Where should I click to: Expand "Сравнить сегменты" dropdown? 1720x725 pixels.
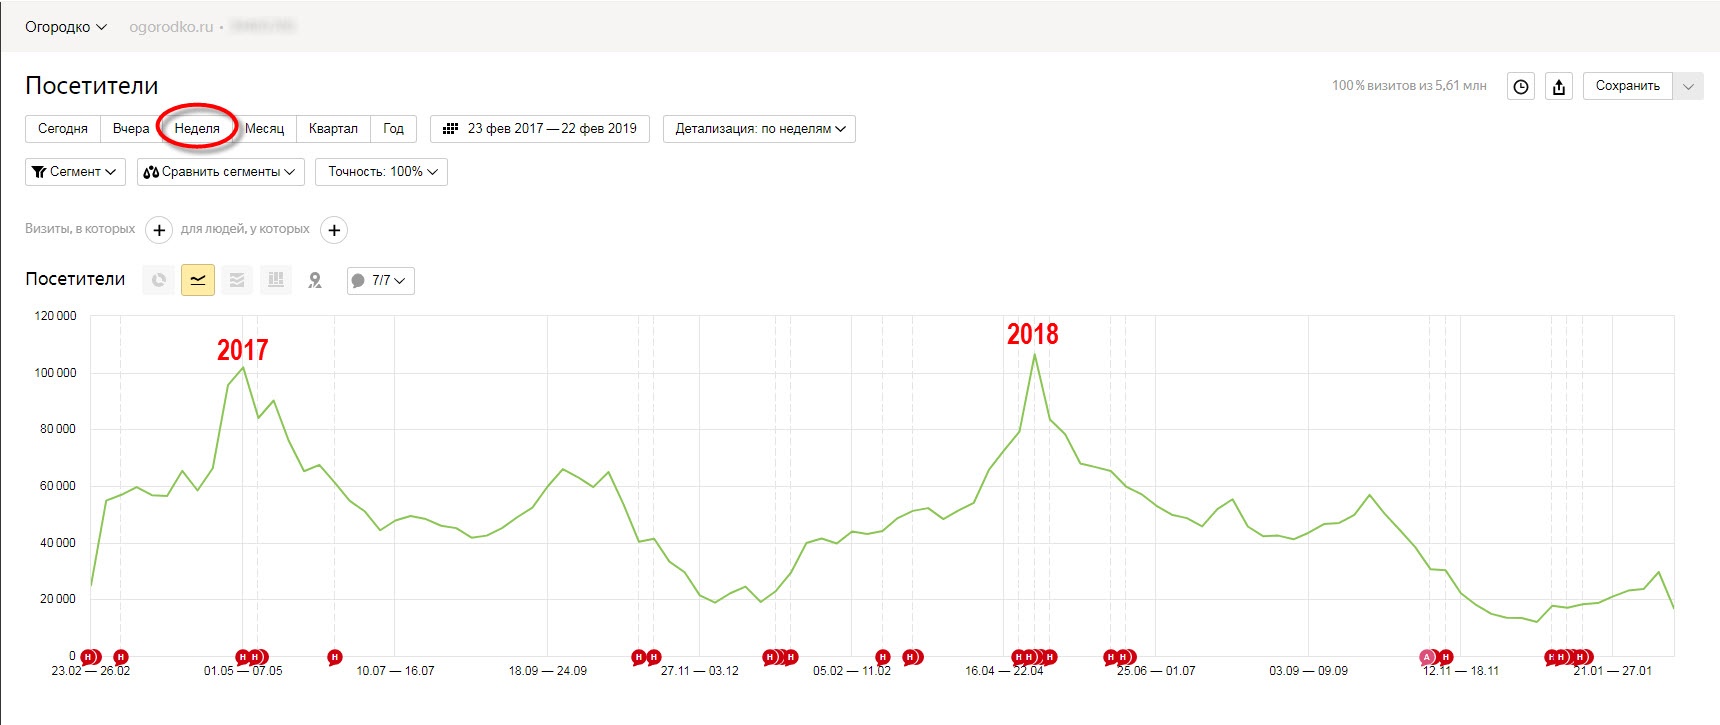point(221,172)
